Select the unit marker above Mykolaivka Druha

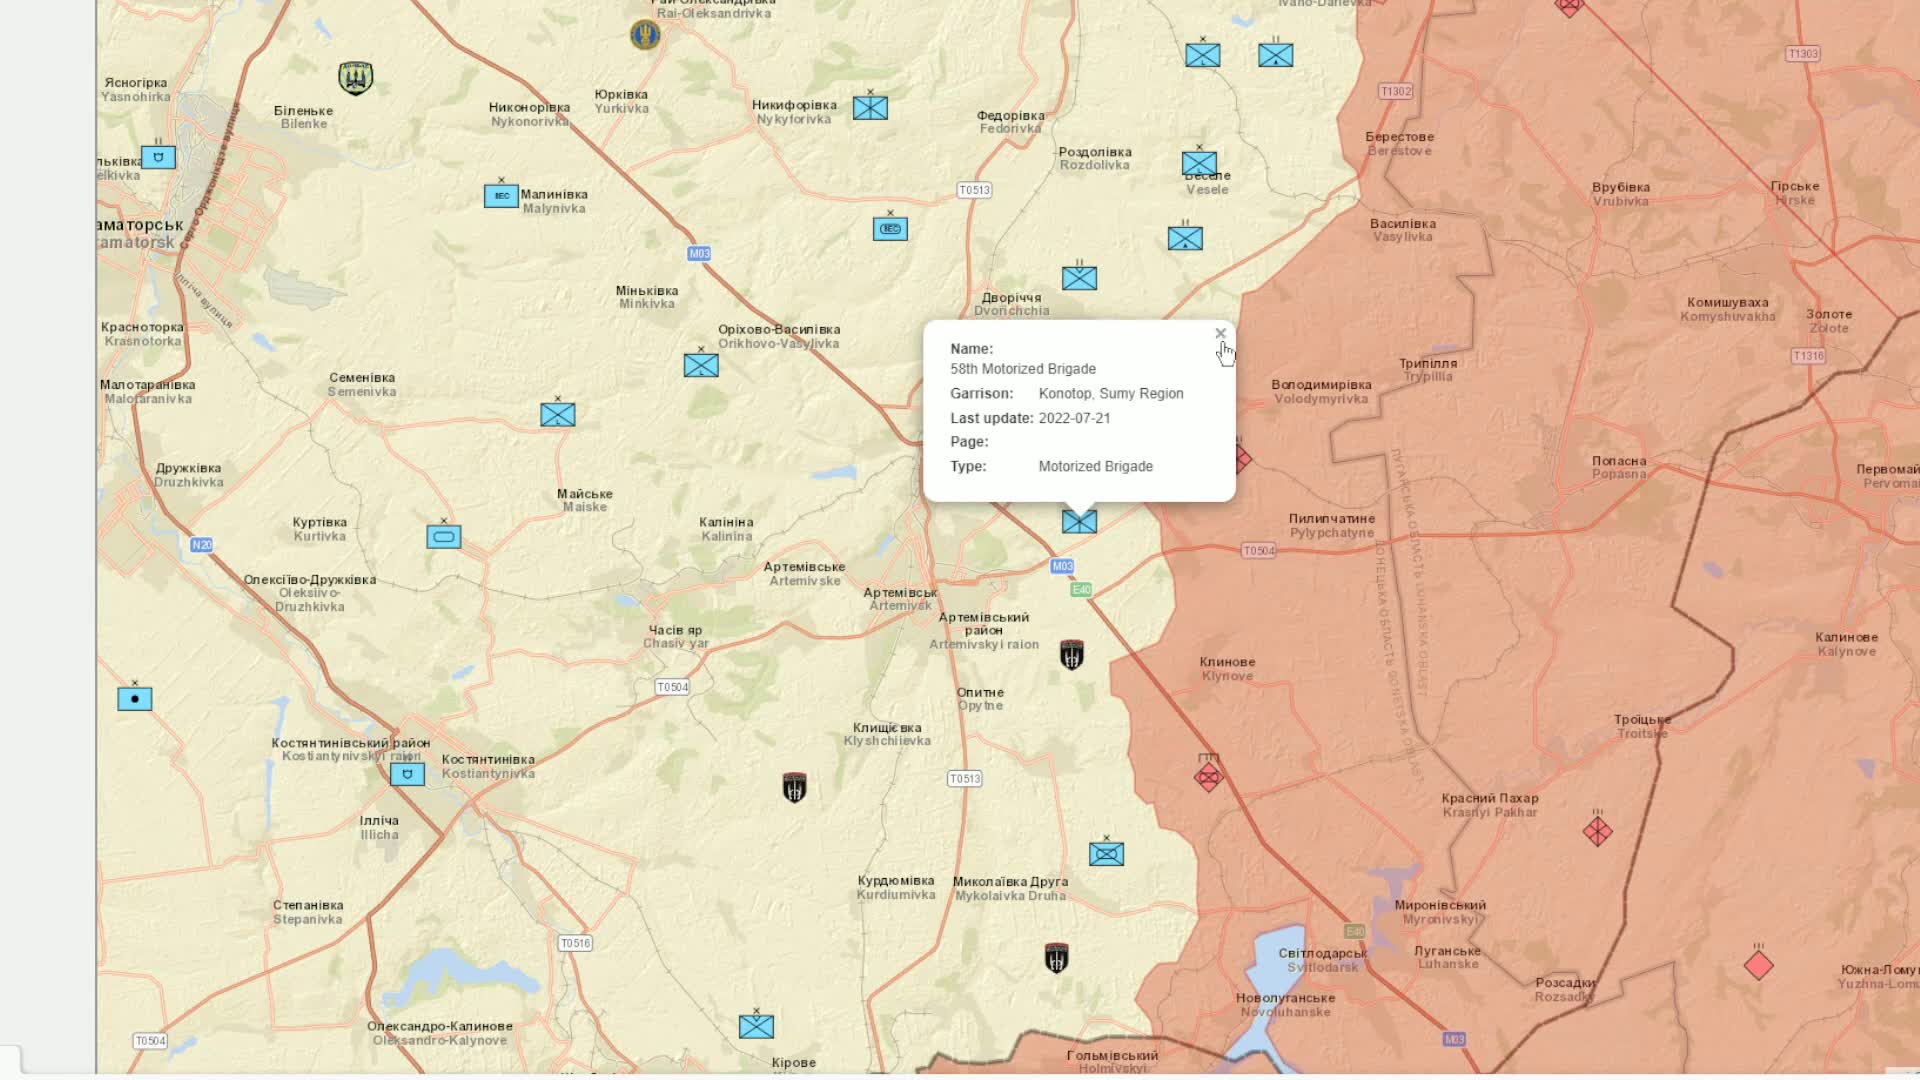(x=1106, y=852)
